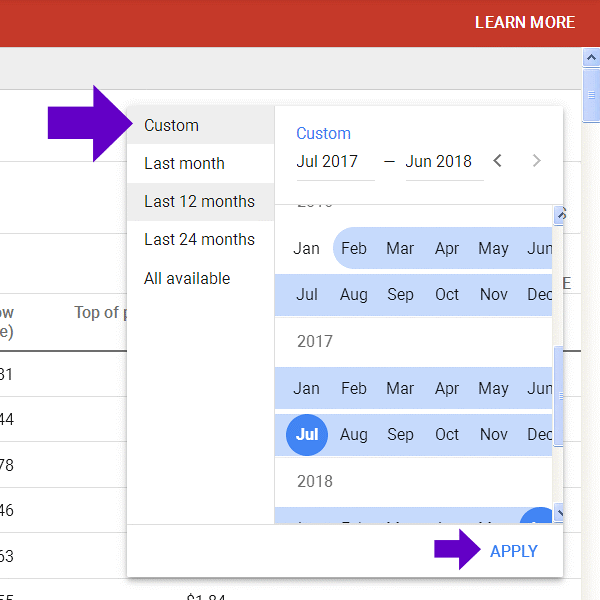This screenshot has width=600, height=600.
Task: Click the previous period left chevron
Action: (x=498, y=161)
